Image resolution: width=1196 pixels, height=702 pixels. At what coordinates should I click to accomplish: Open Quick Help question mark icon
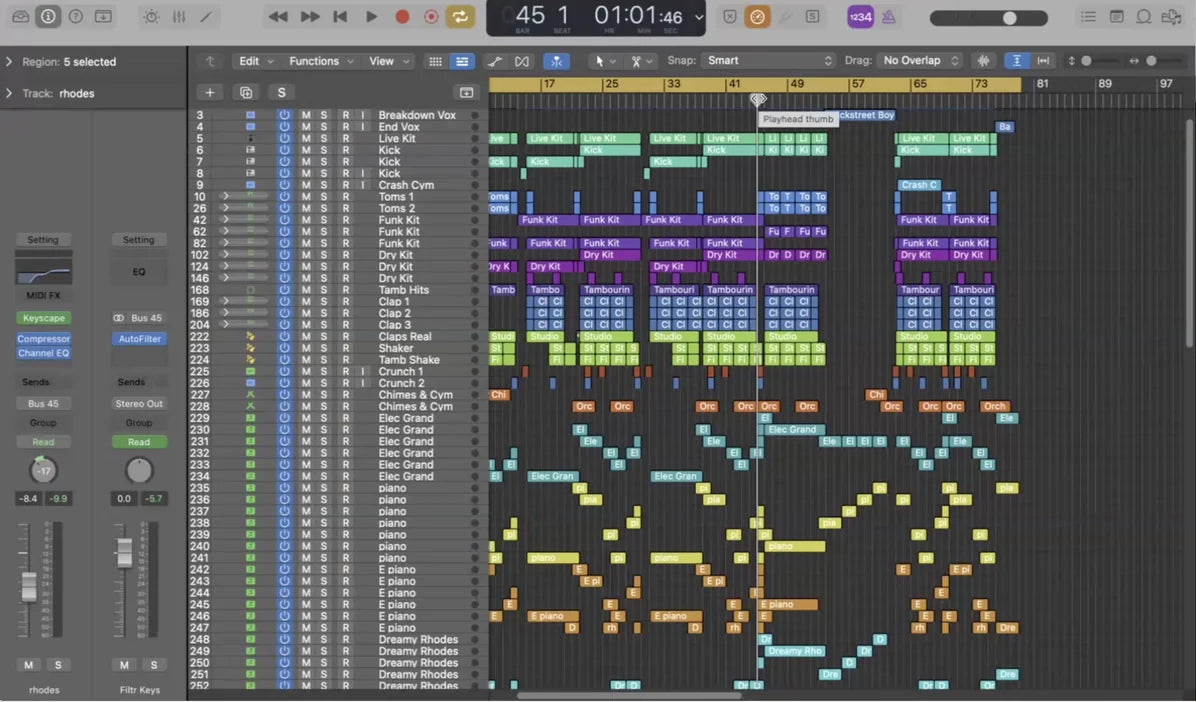(x=76, y=16)
